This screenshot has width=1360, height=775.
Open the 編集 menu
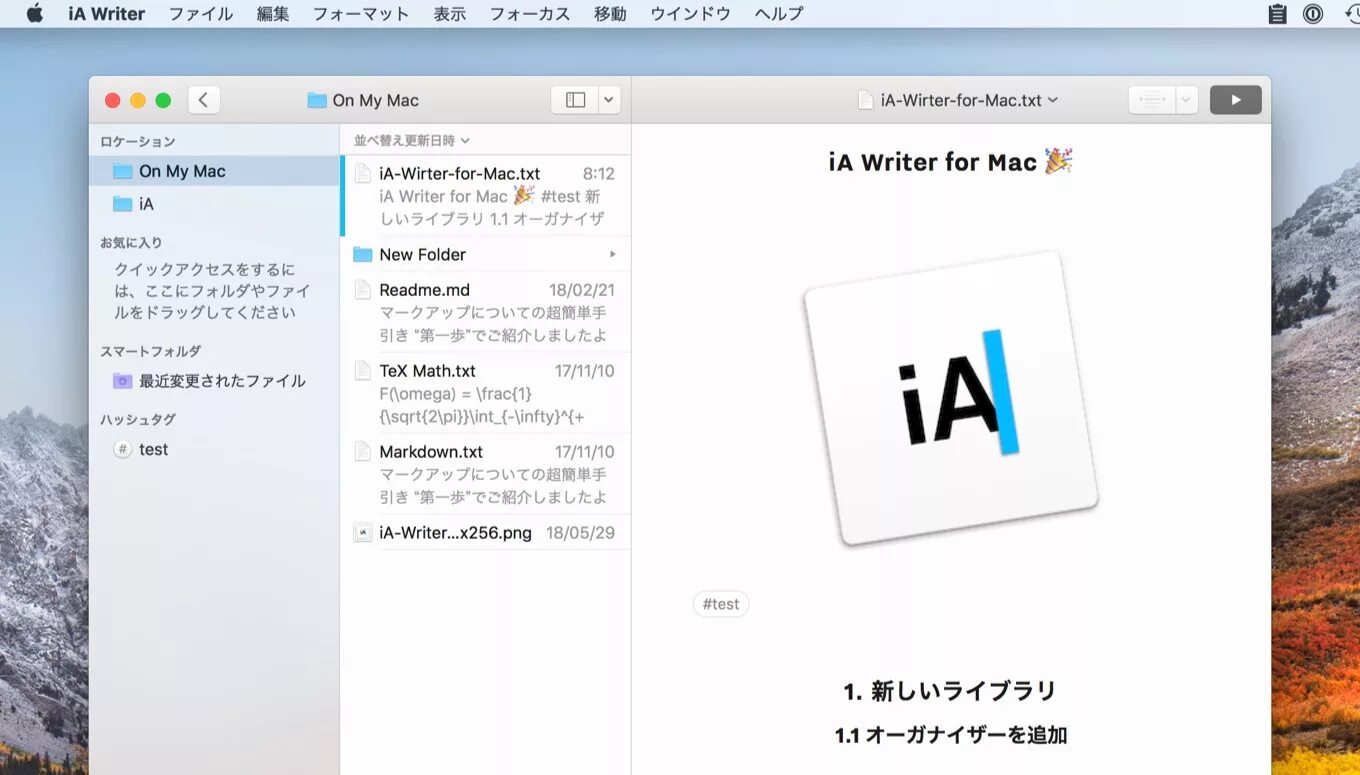pyautogui.click(x=272, y=14)
